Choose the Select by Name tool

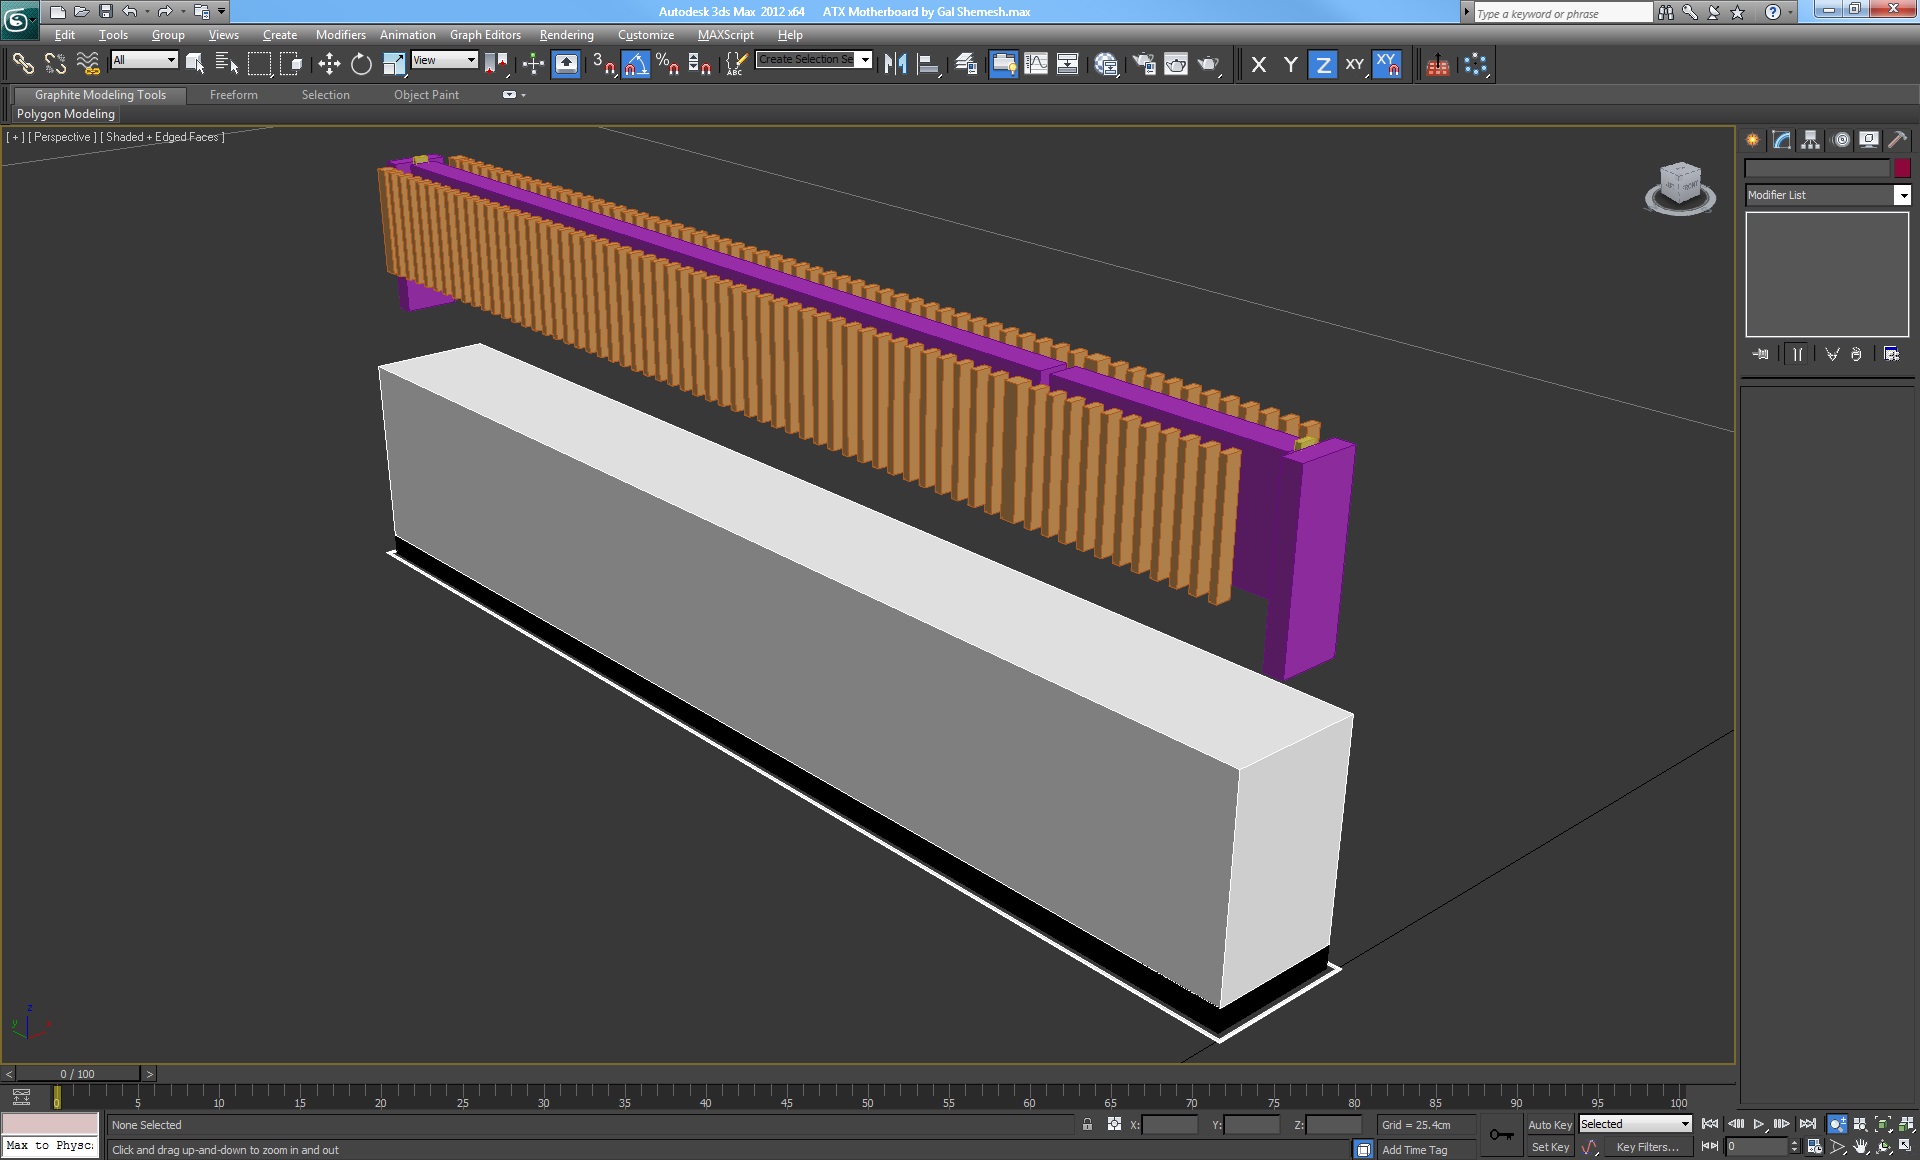pos(227,64)
